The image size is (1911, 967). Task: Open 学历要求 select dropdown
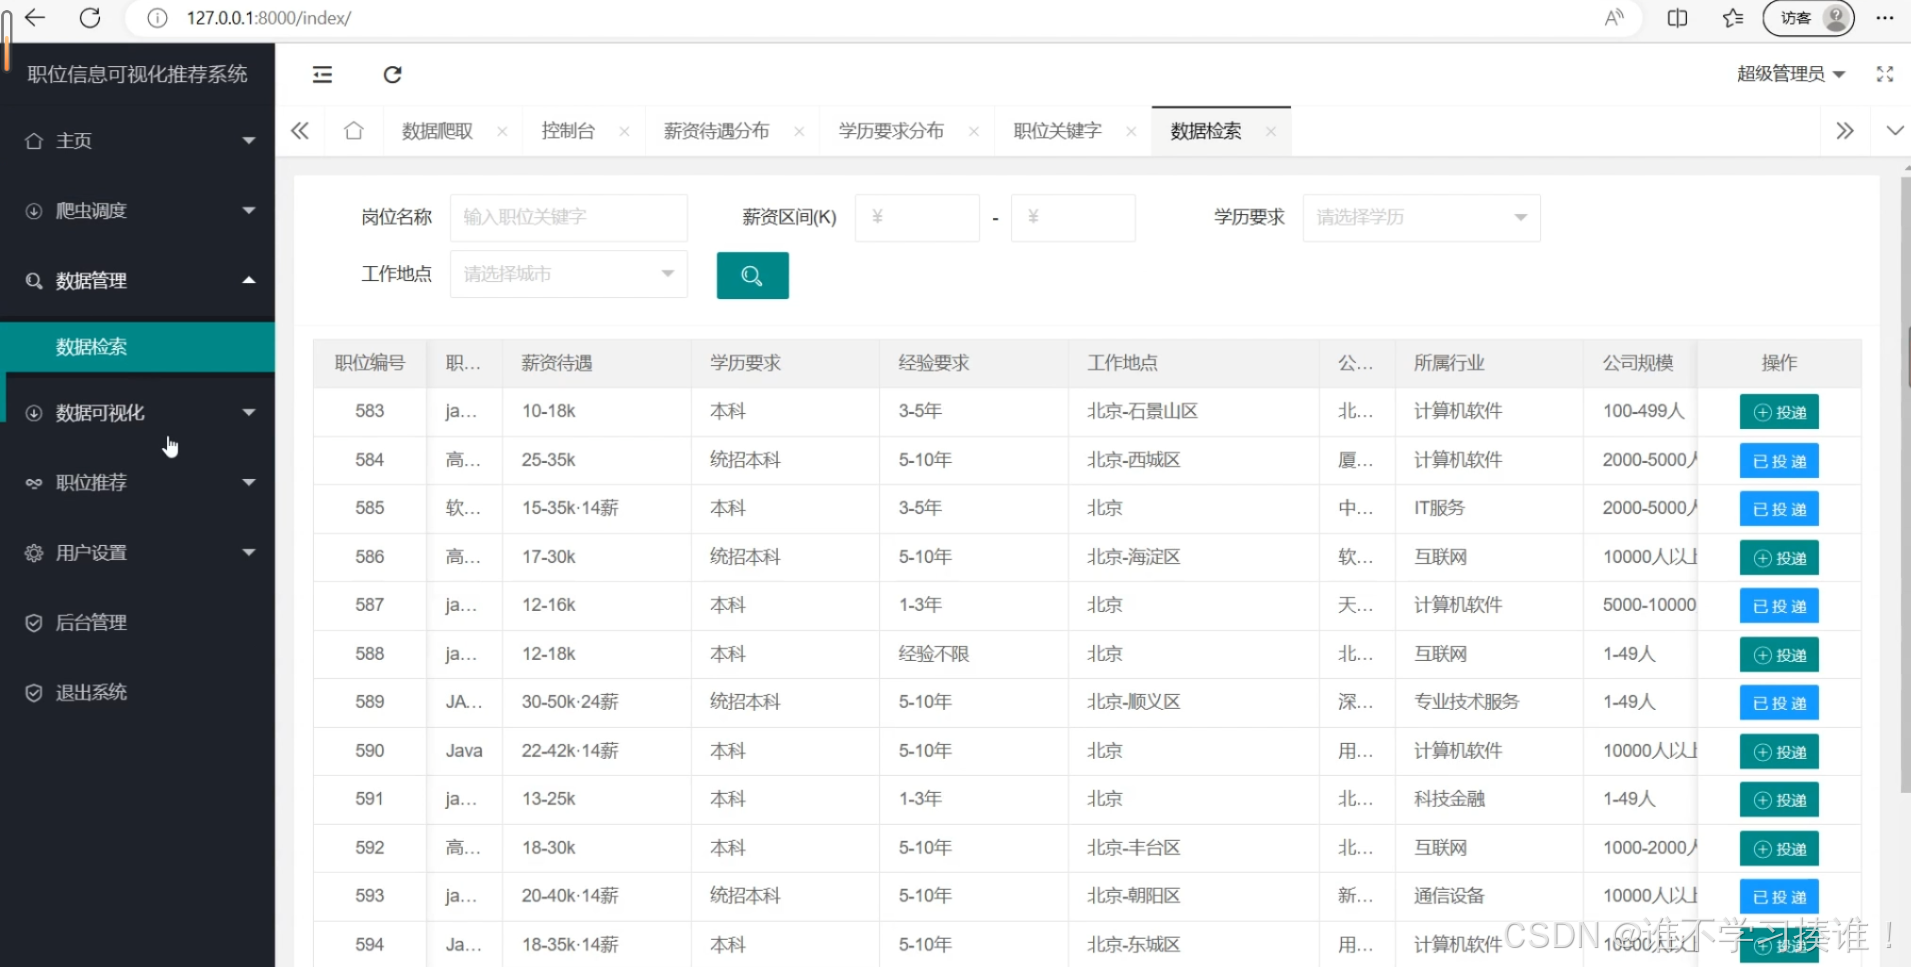[x=1421, y=217]
